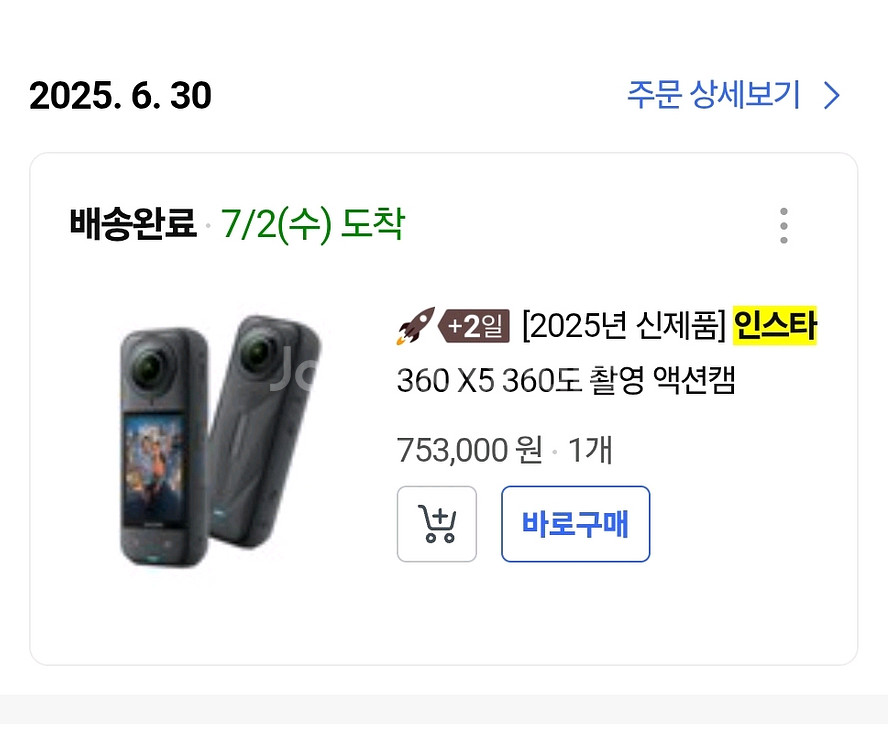The height and width of the screenshot is (750, 888).
Task: Tap the +2일 delivery badge
Action: tap(474, 327)
